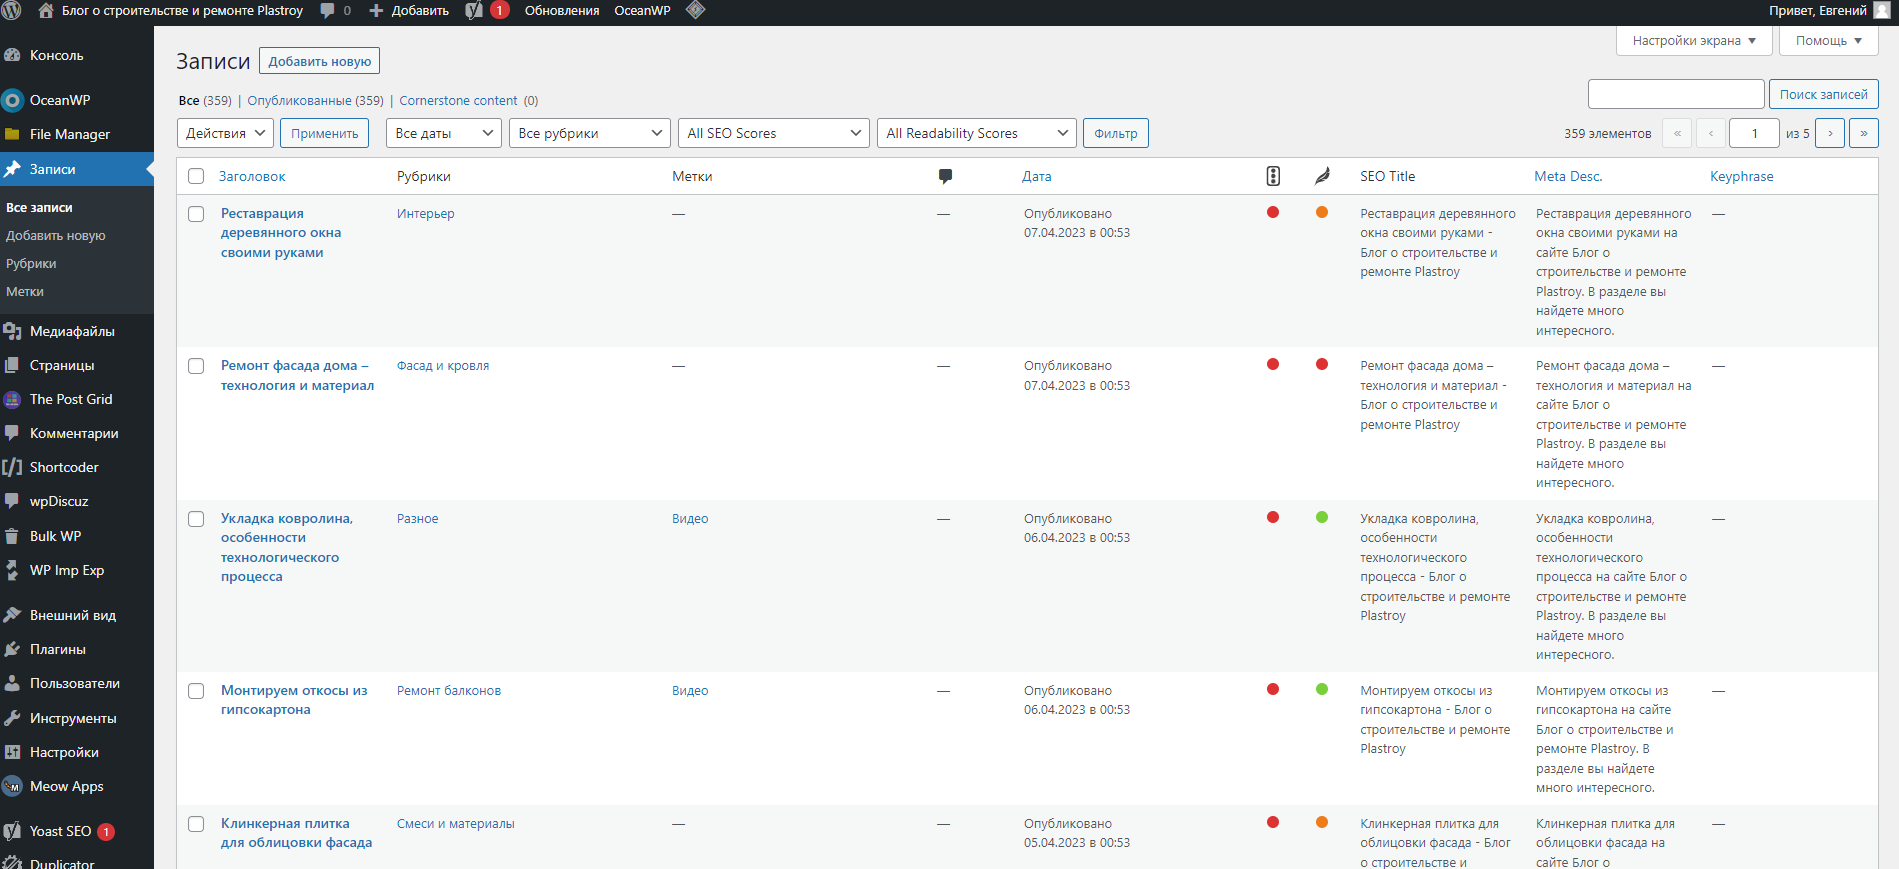This screenshot has height=869, width=1899.
Task: Check the Ремонт фасада дома post
Action: [196, 366]
